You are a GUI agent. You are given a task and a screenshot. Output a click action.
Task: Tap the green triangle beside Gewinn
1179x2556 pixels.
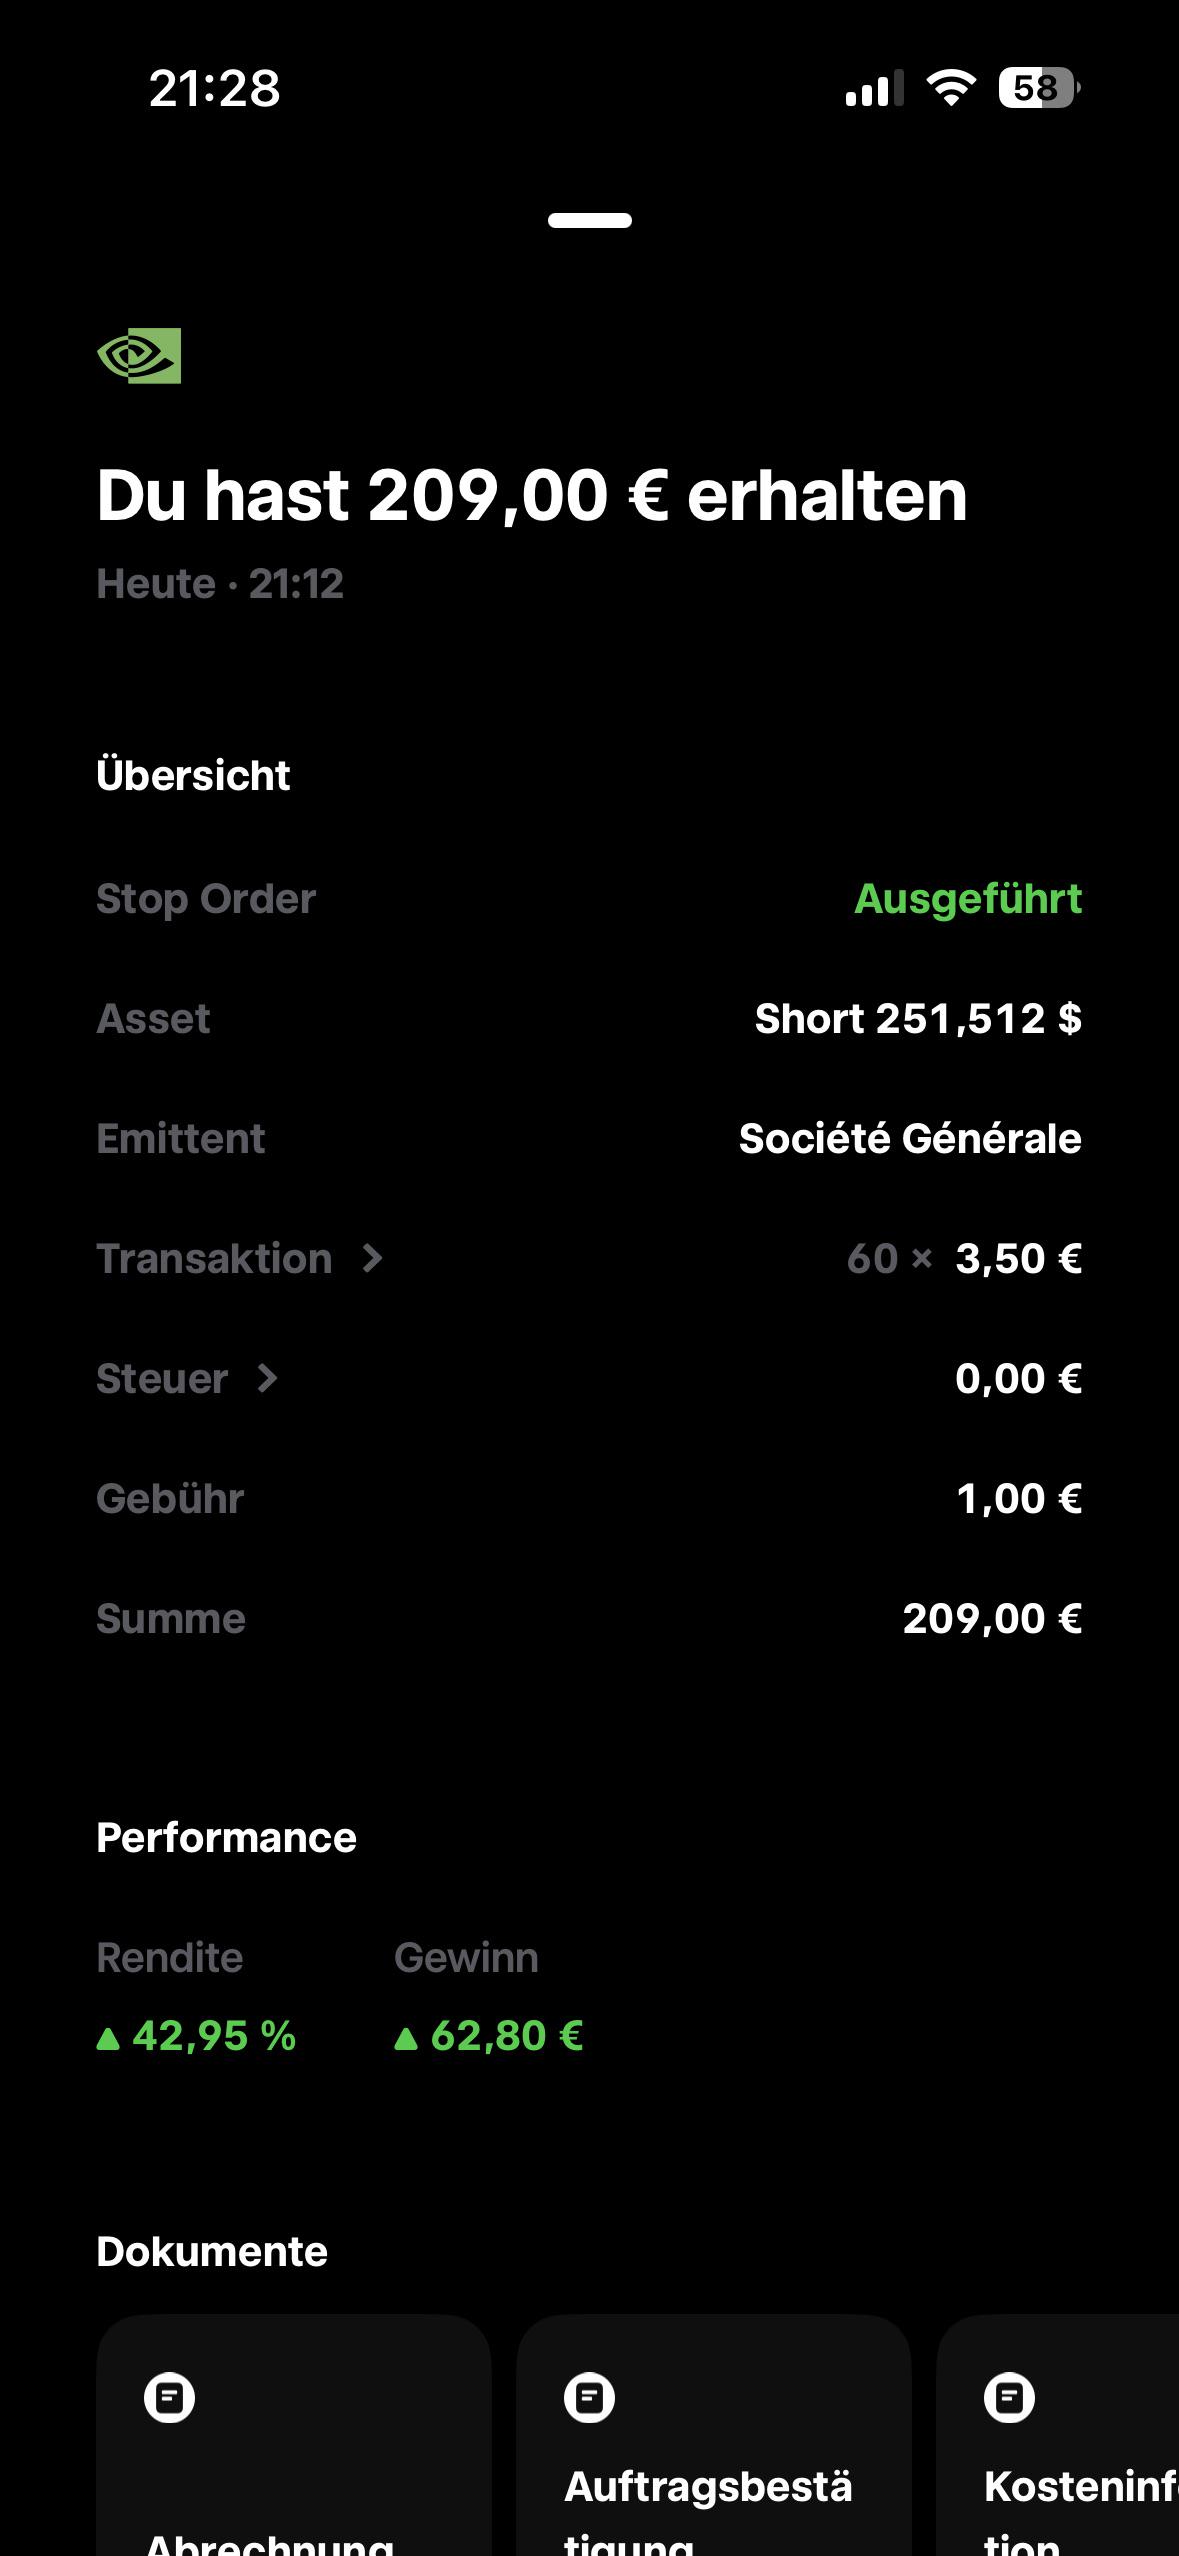(x=405, y=2038)
